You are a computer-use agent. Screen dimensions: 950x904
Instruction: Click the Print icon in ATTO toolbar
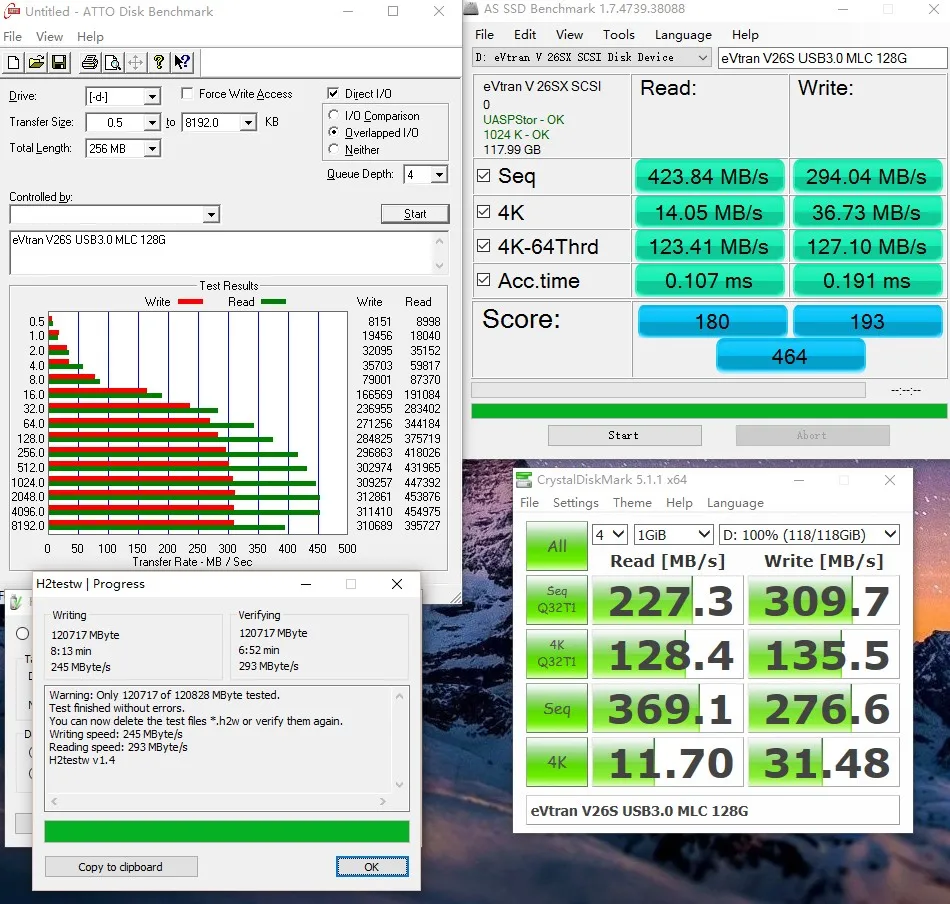point(90,62)
